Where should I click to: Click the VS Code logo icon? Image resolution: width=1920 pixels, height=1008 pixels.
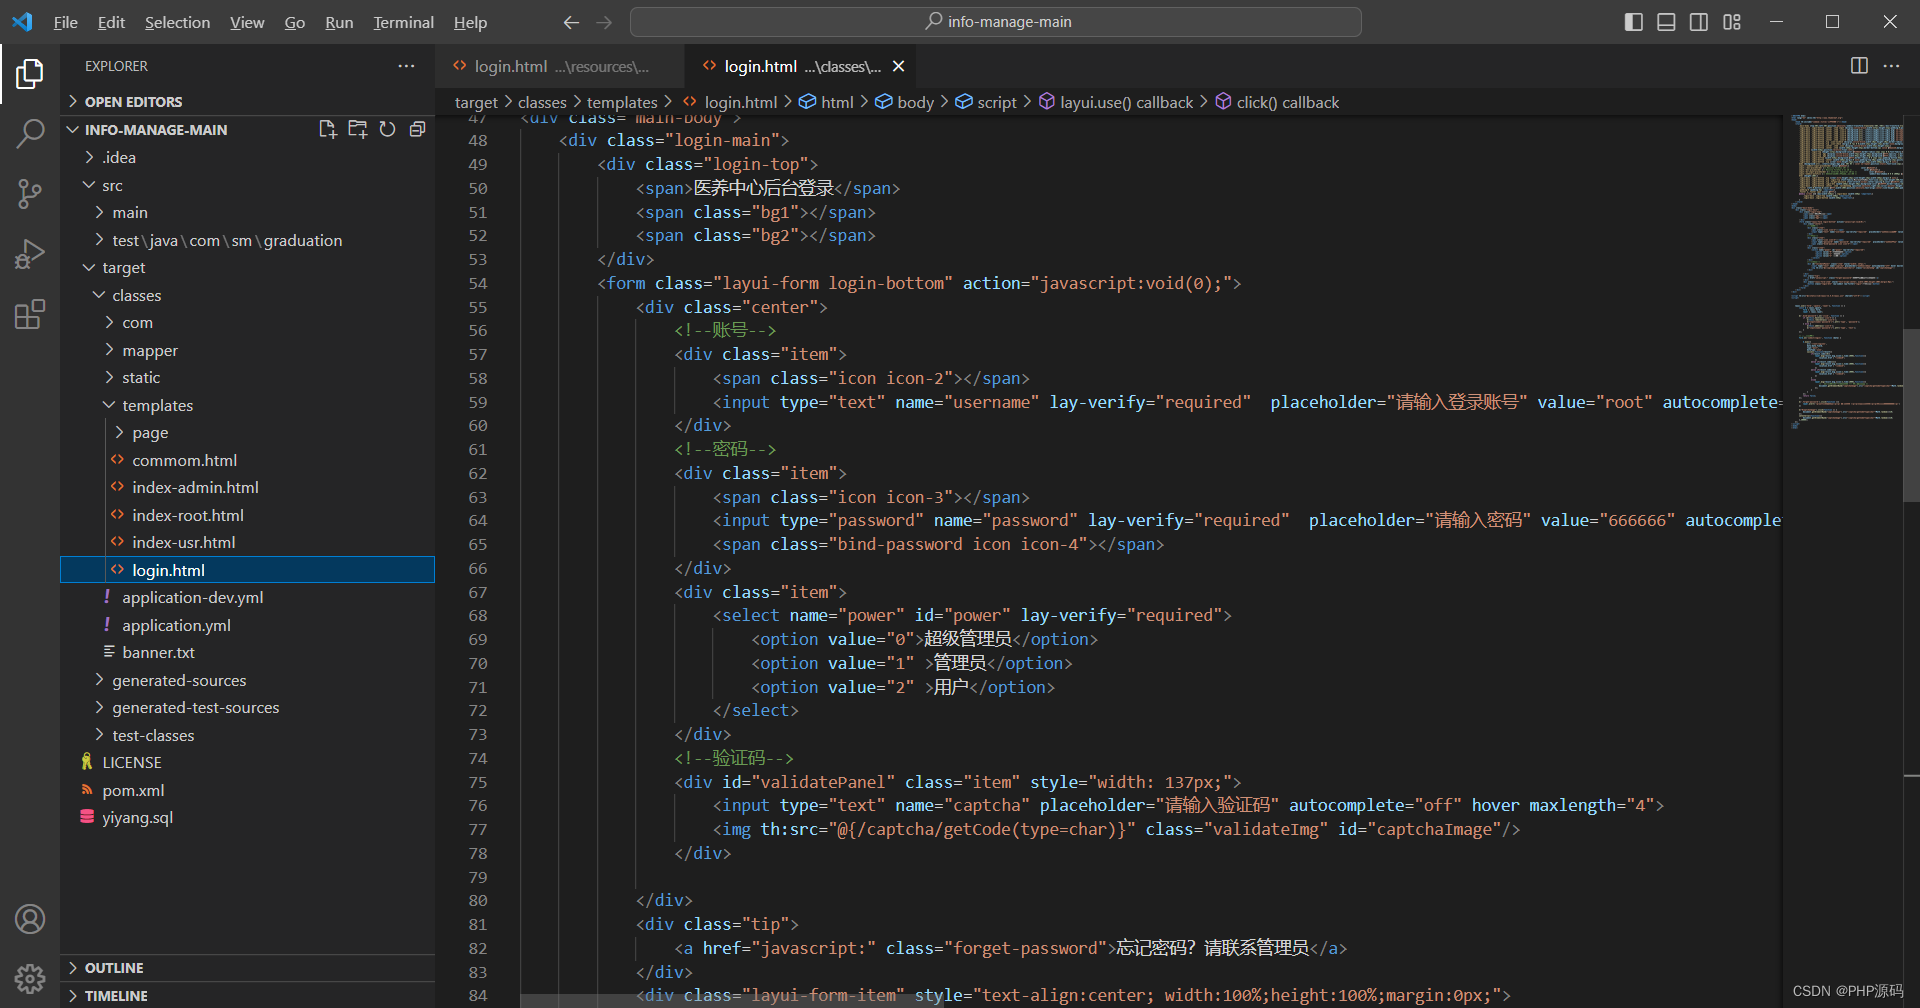coord(22,22)
